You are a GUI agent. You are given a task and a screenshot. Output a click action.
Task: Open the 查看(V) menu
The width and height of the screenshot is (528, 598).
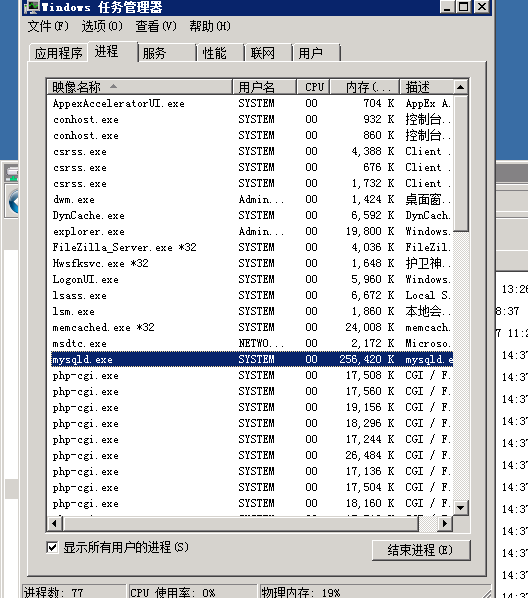coord(156,26)
